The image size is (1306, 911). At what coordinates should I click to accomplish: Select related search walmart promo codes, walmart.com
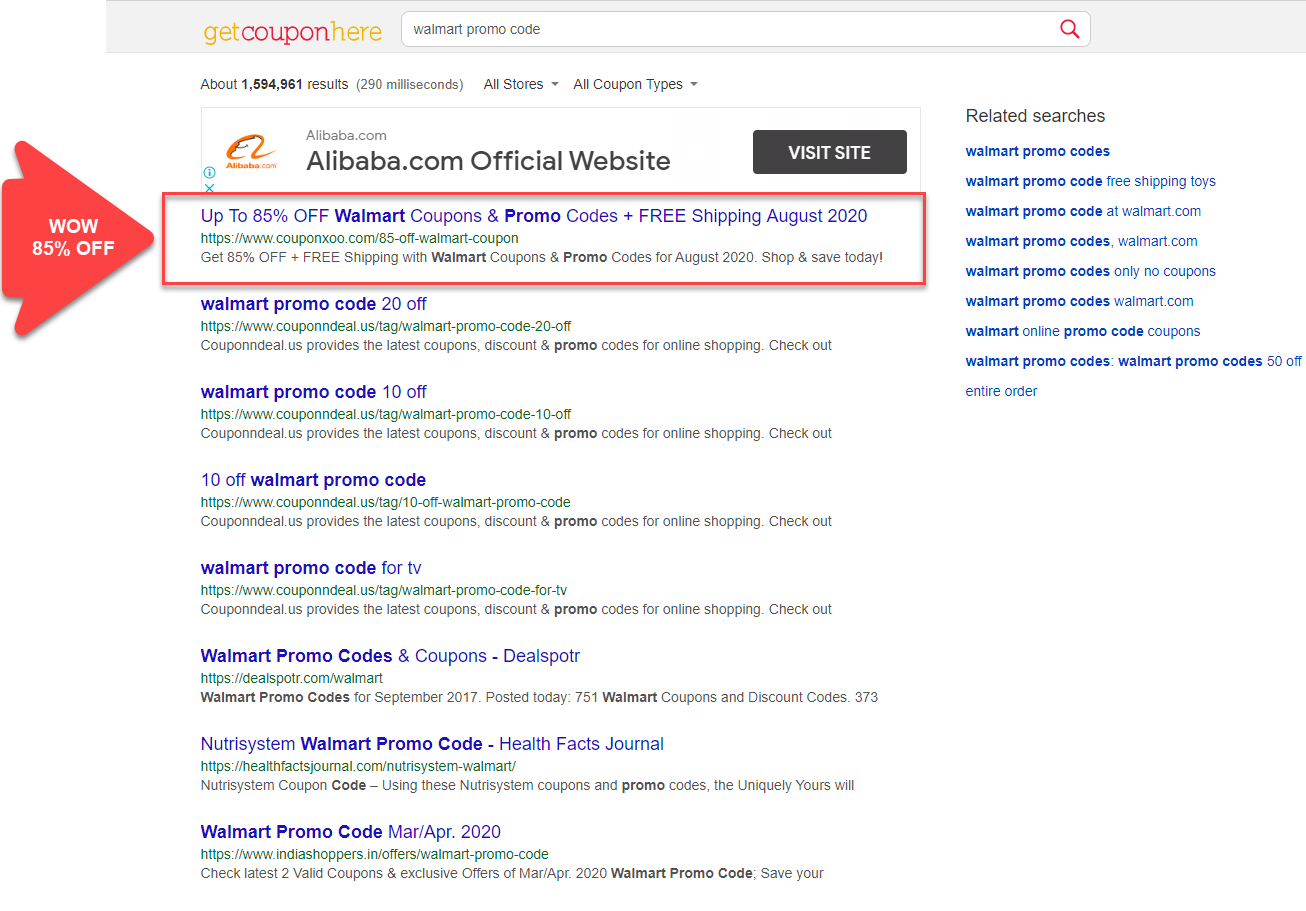point(1082,241)
